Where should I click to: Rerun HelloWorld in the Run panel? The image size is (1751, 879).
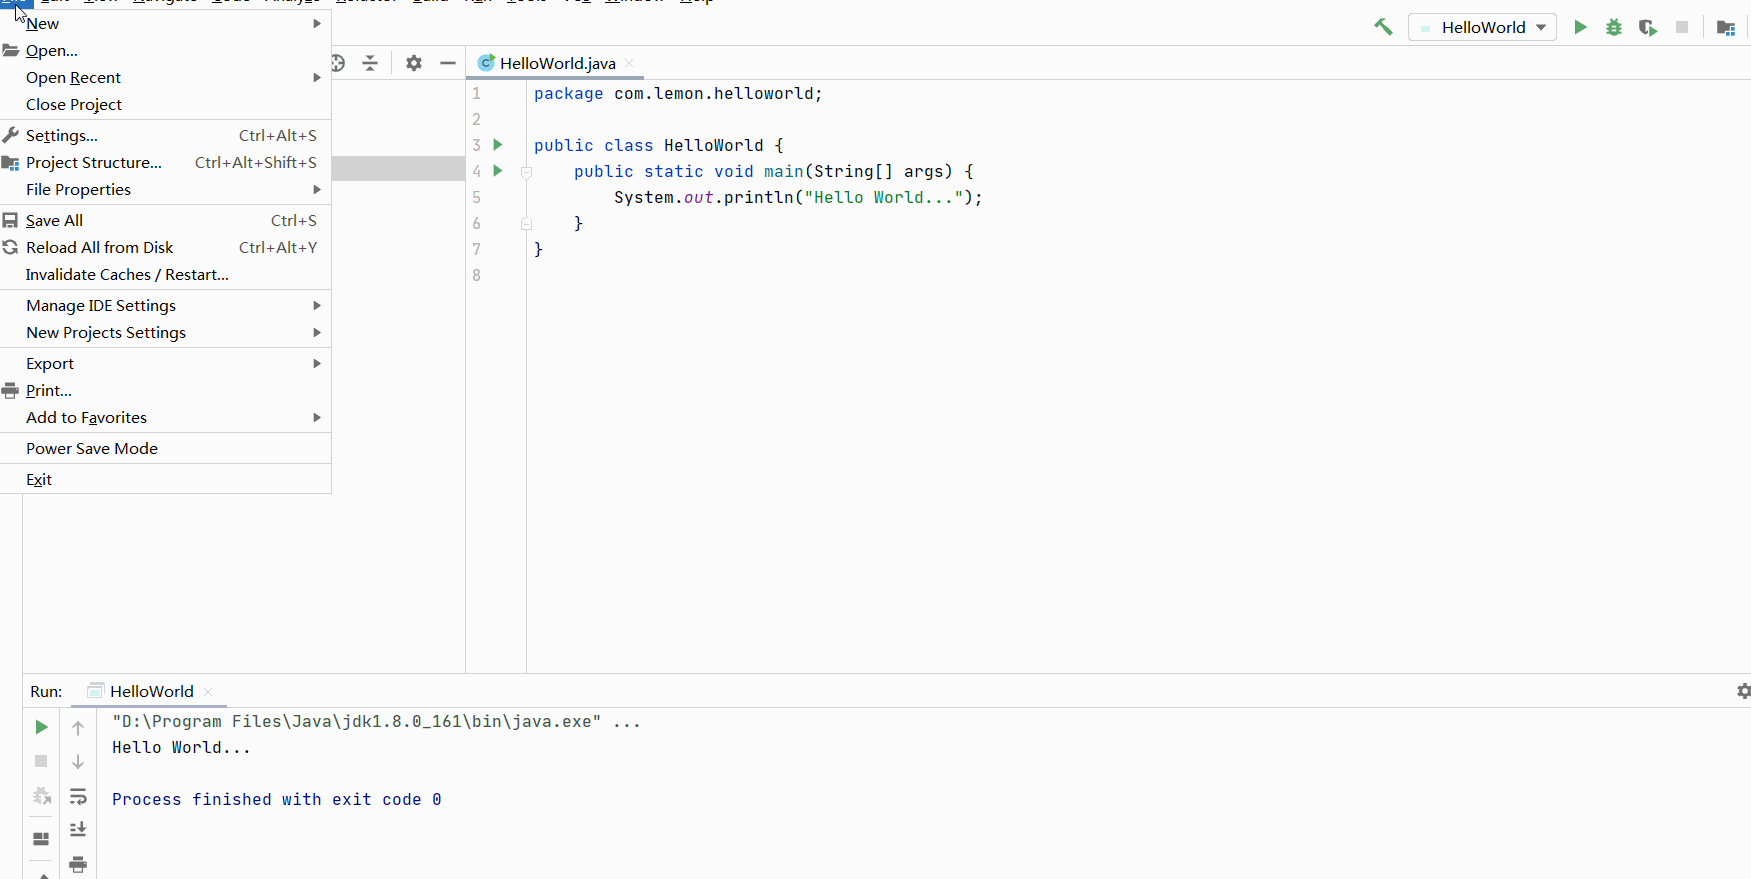[x=41, y=727]
